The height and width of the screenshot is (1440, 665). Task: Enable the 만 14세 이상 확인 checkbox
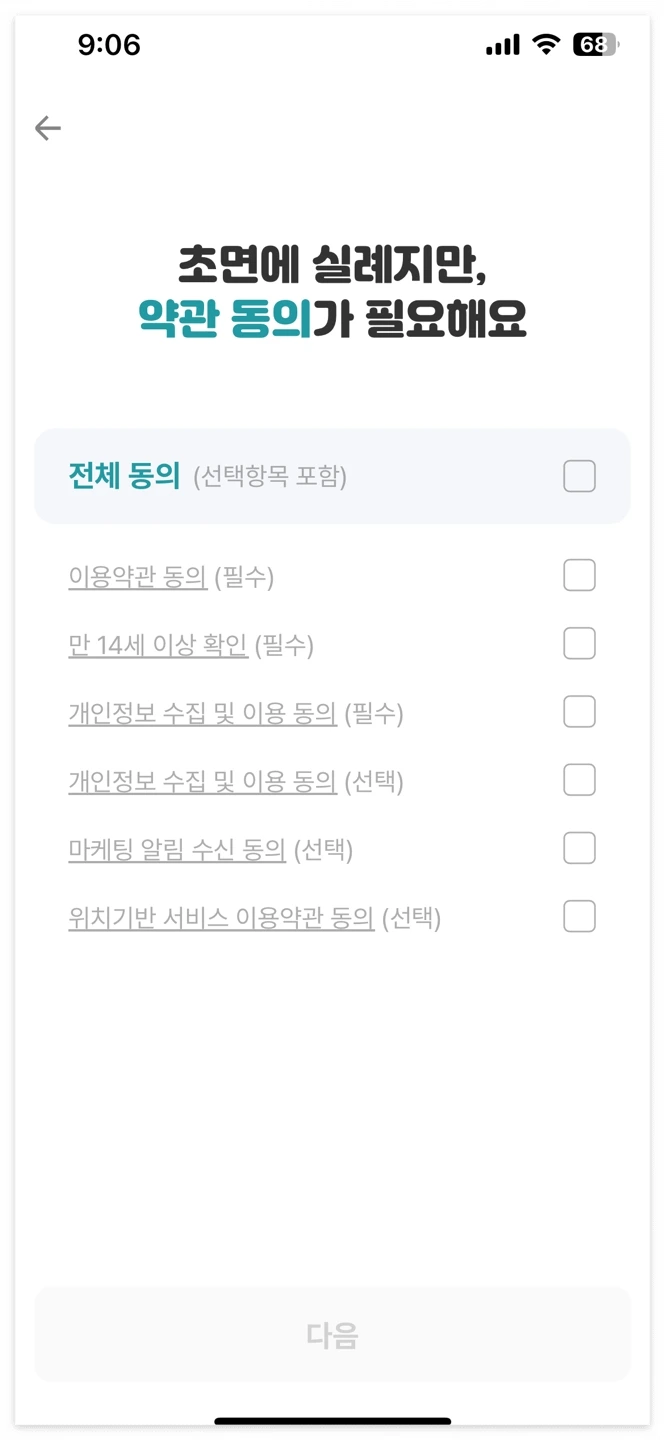point(579,644)
